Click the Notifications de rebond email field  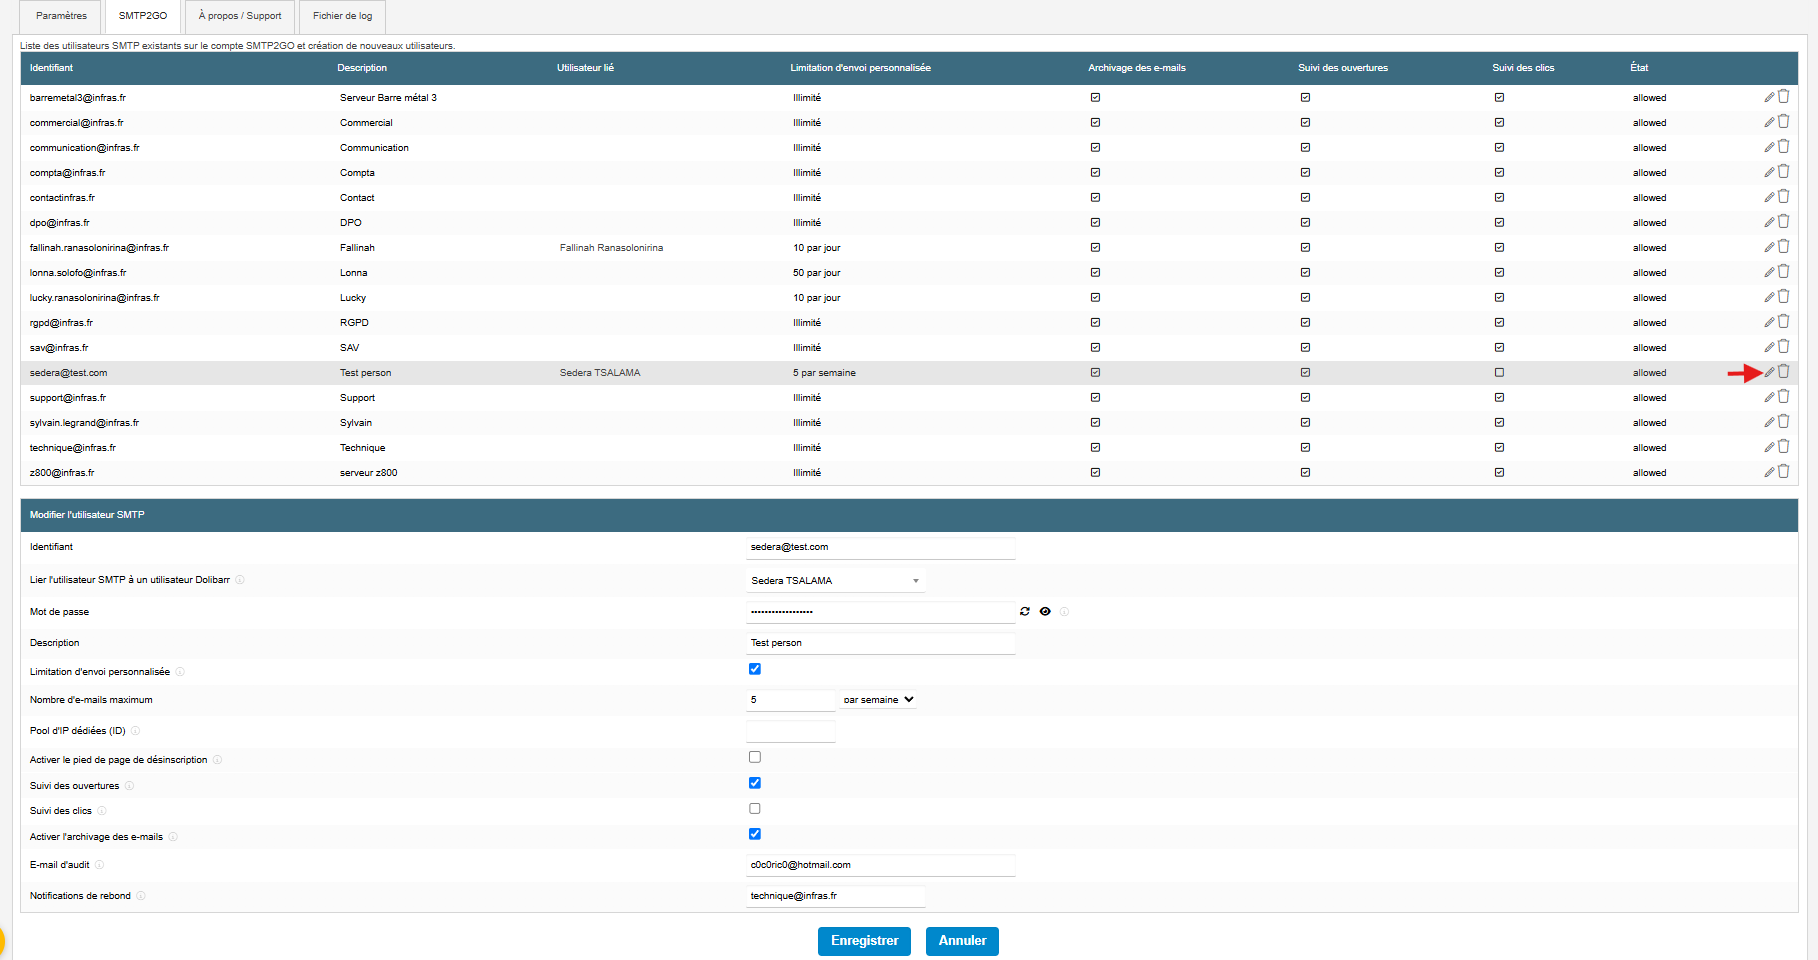tap(836, 896)
